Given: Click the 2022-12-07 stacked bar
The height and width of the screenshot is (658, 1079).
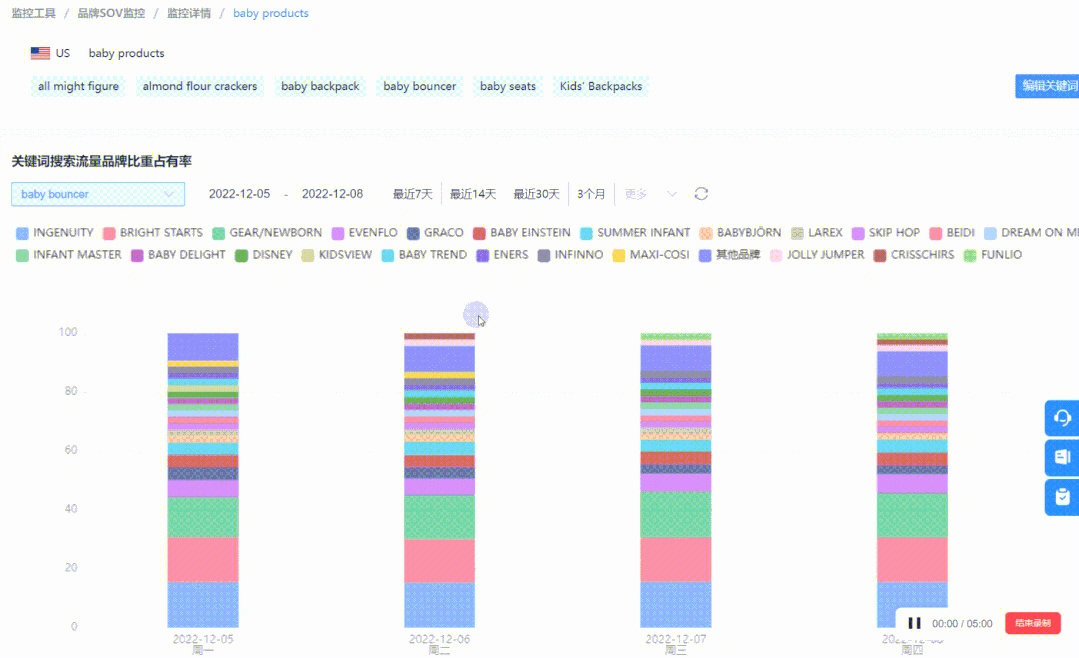Looking at the screenshot, I should click(676, 480).
